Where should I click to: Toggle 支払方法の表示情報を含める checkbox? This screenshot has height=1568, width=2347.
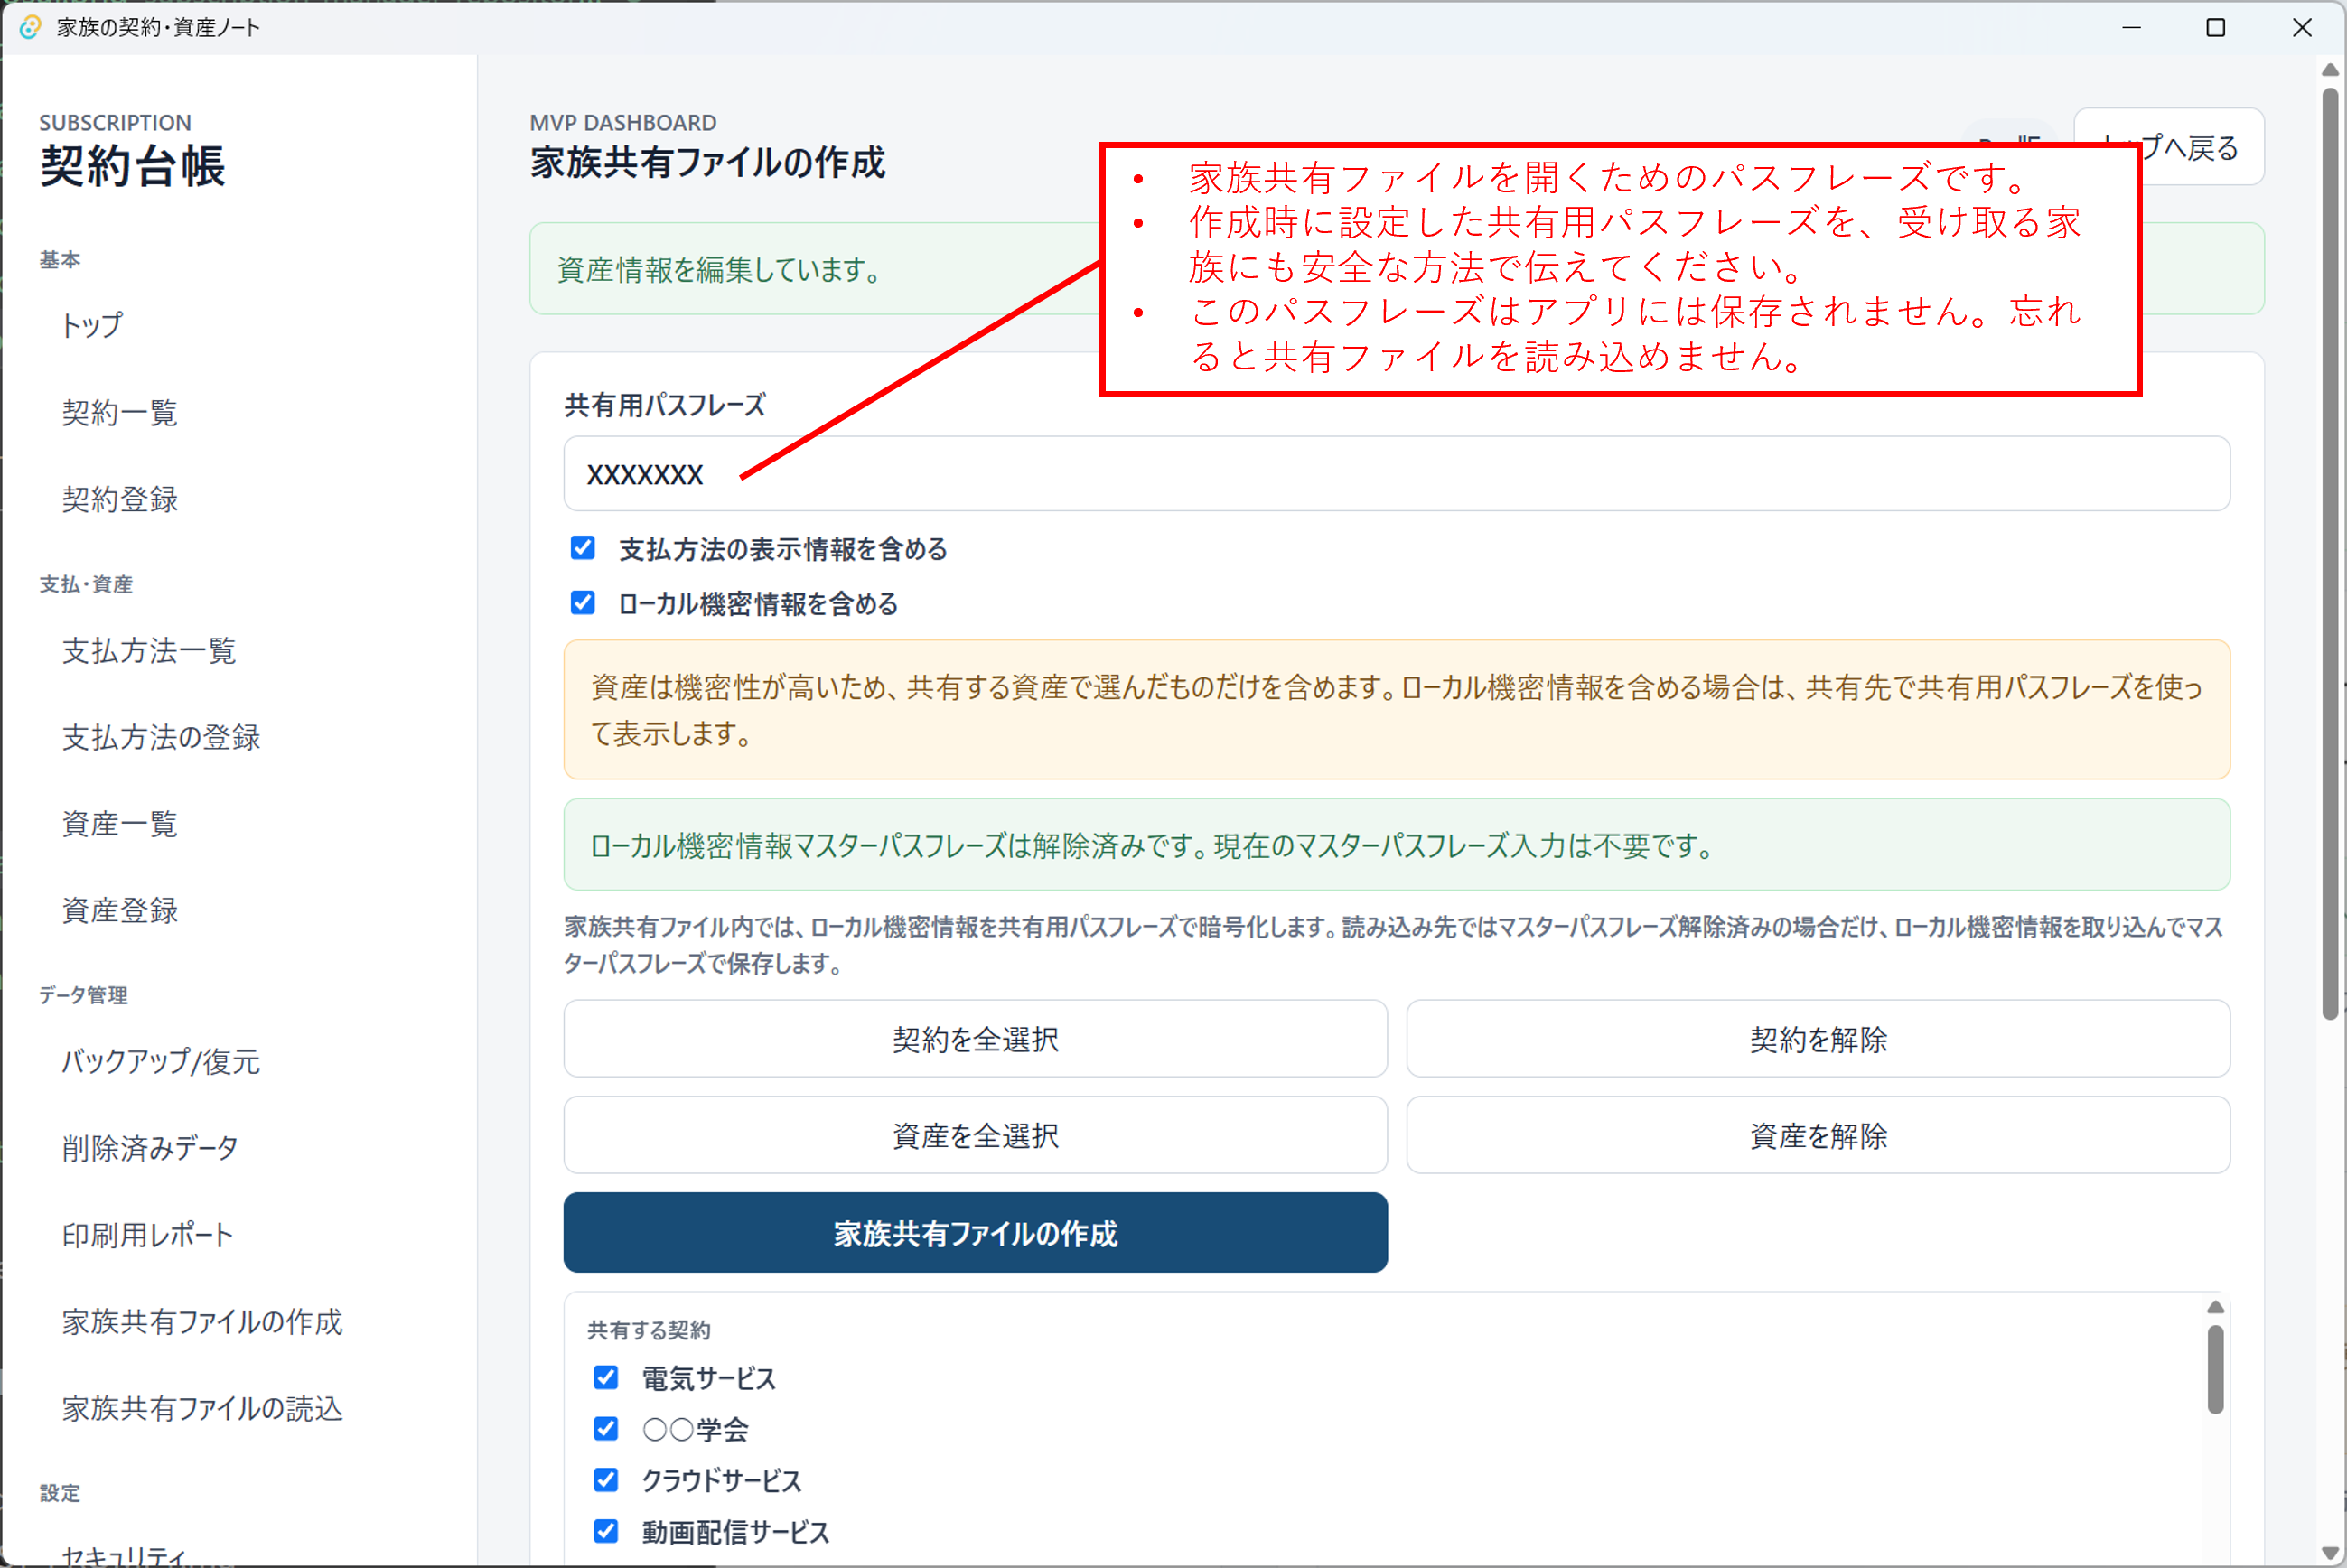[x=583, y=548]
